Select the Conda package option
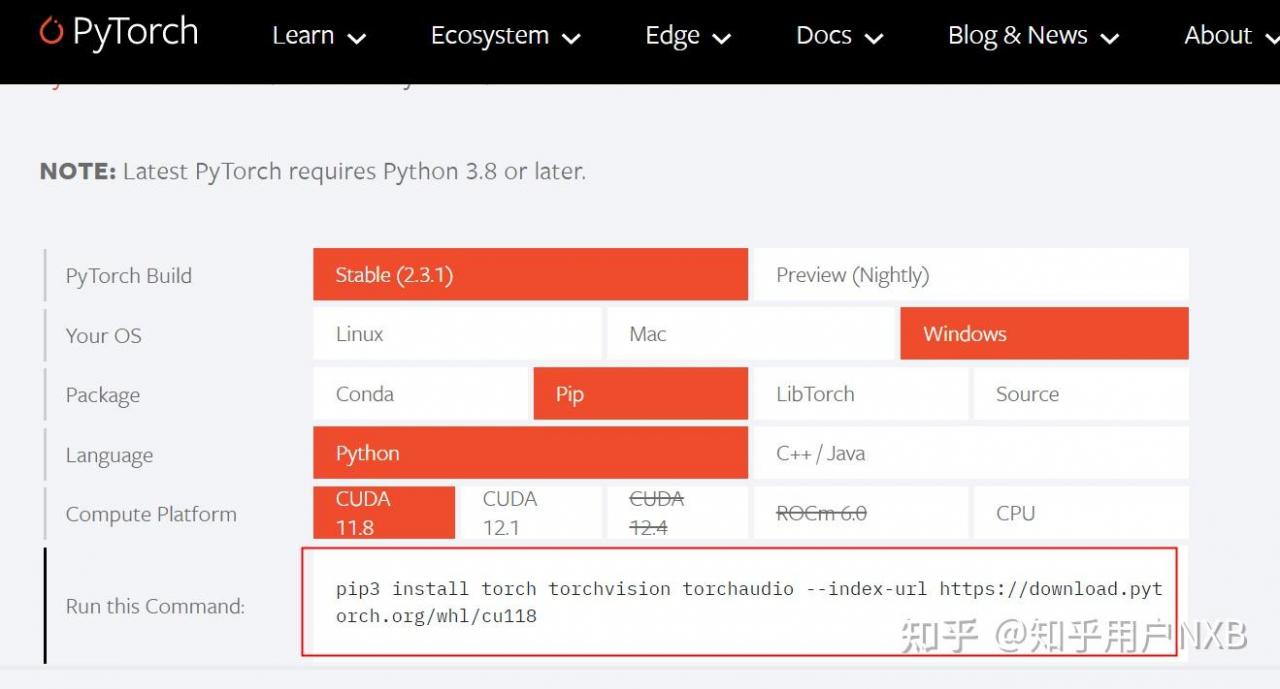Image resolution: width=1280 pixels, height=689 pixels. pos(420,394)
